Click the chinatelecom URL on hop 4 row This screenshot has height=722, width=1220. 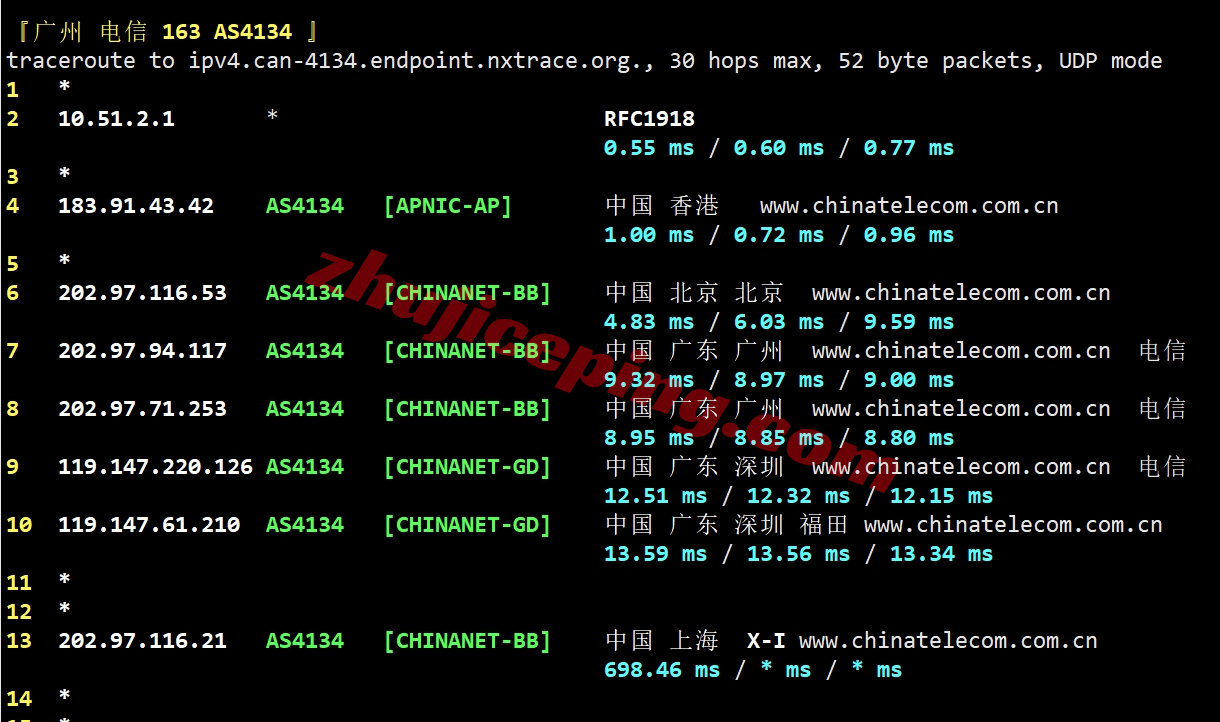[909, 206]
